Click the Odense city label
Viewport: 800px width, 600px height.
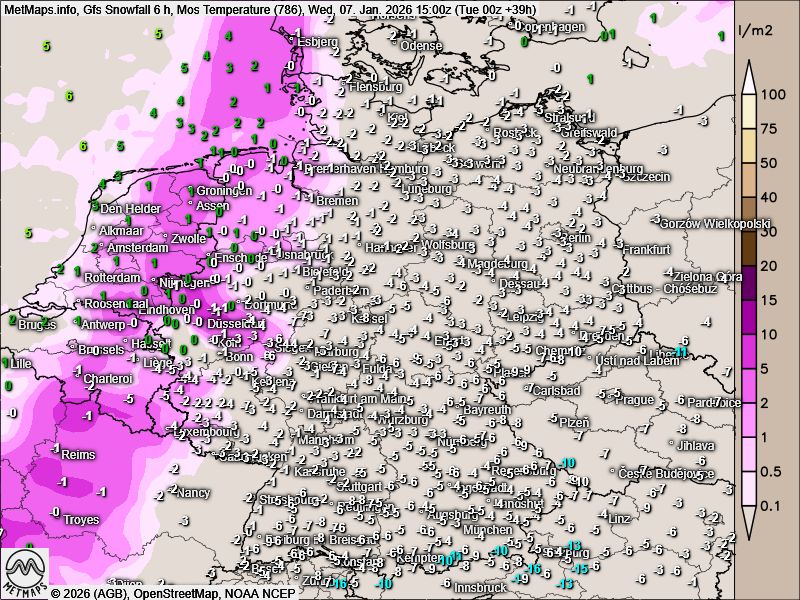coord(420,46)
